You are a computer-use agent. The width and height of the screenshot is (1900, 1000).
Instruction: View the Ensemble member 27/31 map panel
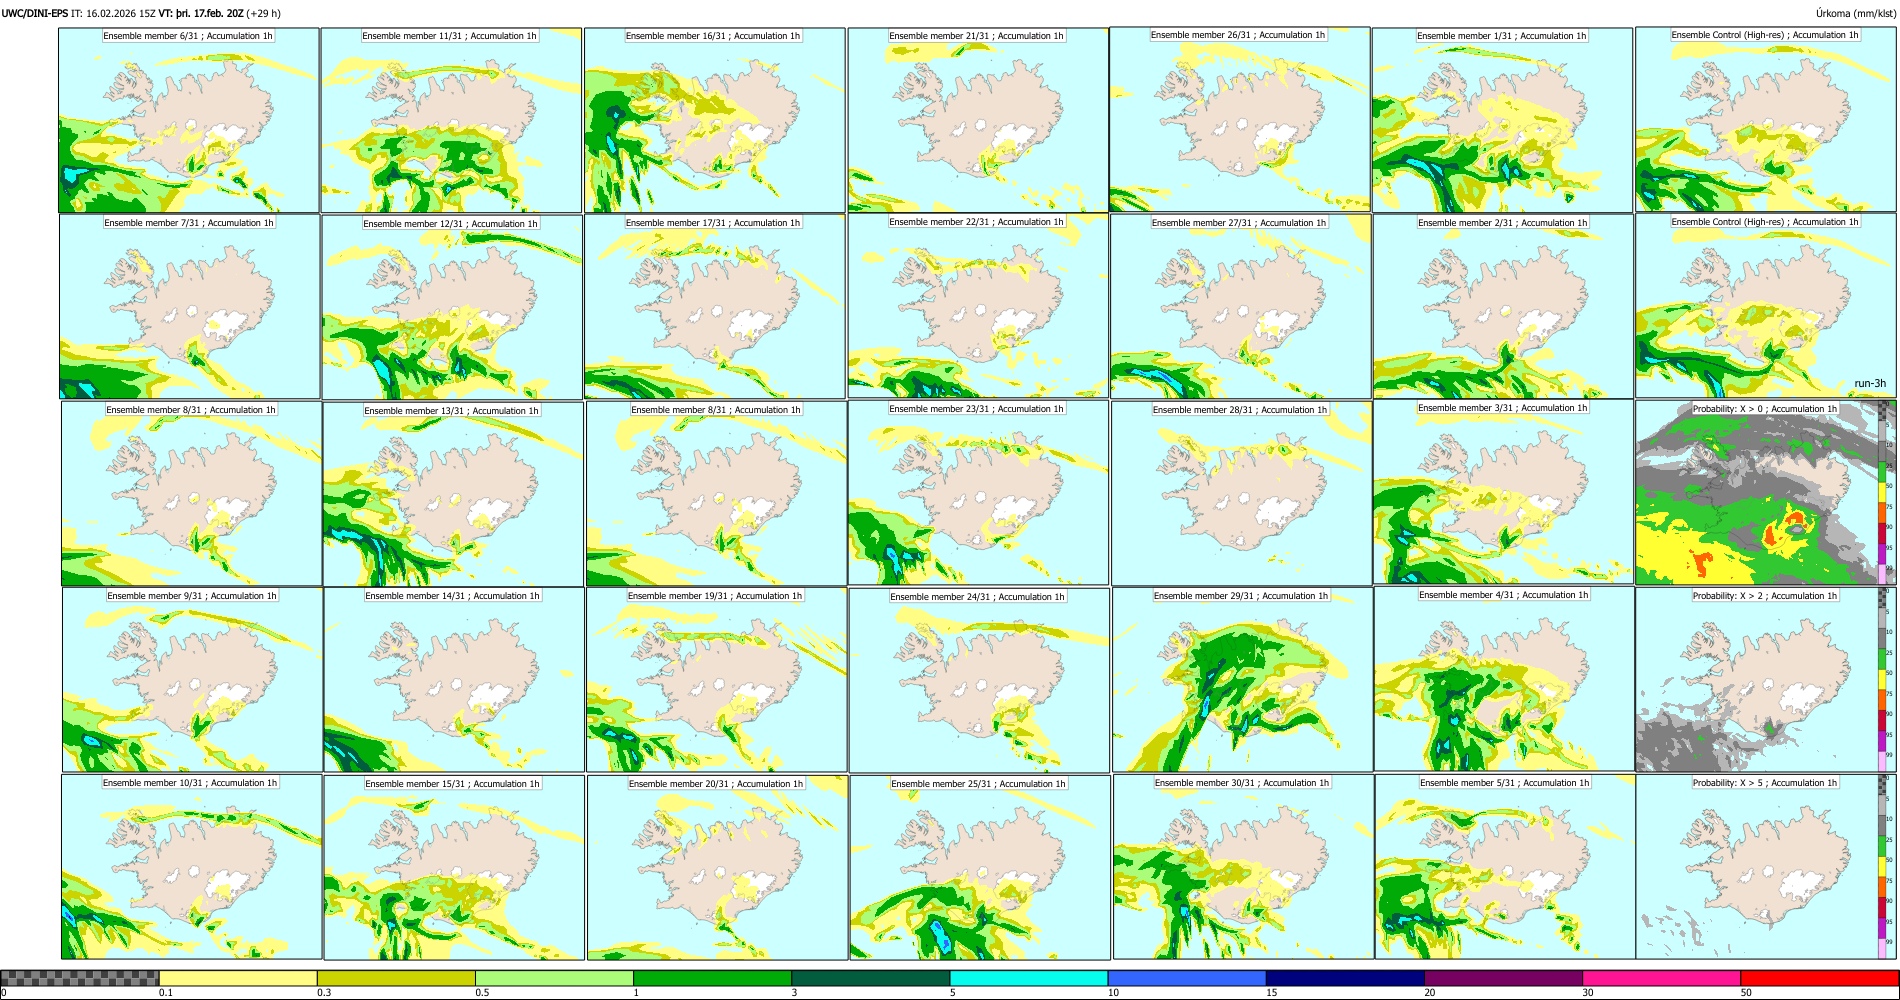pyautogui.click(x=1241, y=307)
